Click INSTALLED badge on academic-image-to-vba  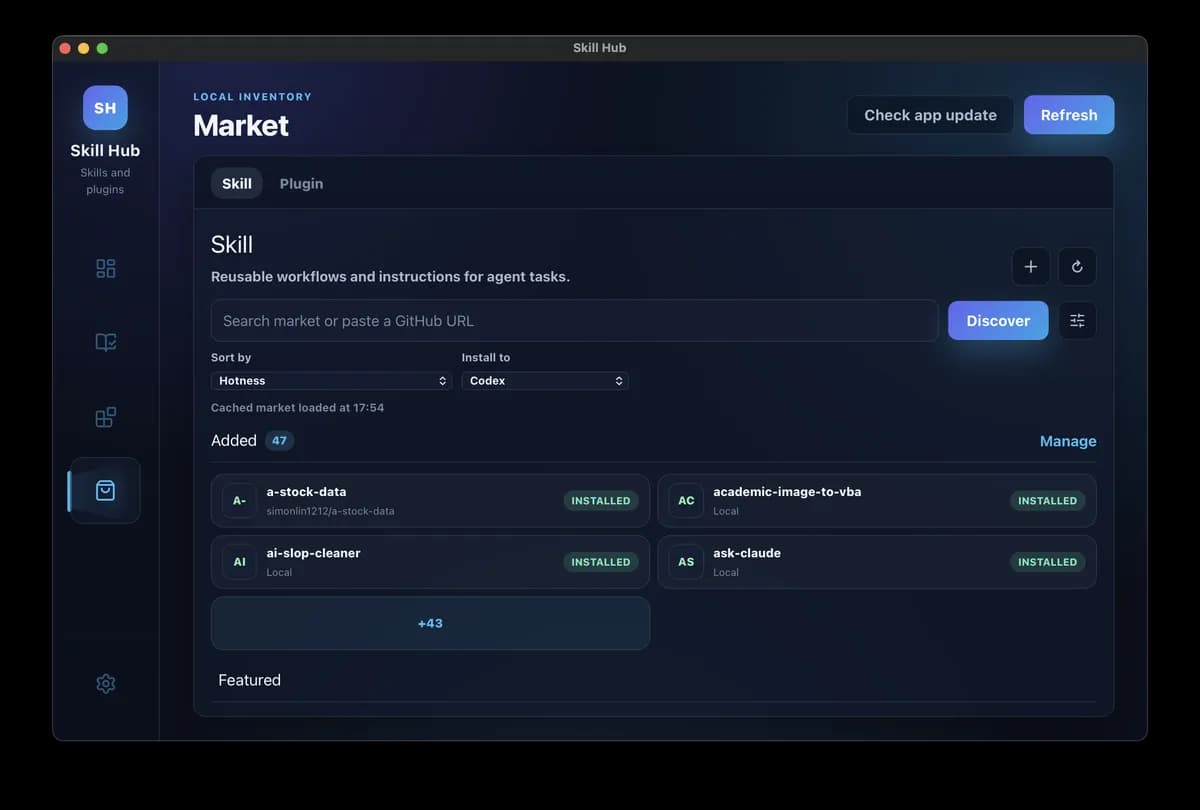[1047, 501]
